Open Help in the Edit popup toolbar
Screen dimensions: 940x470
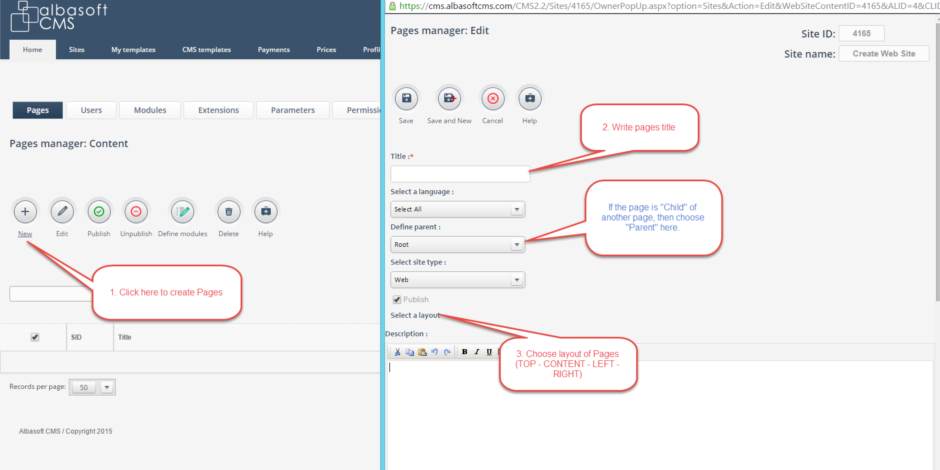[x=529, y=98]
